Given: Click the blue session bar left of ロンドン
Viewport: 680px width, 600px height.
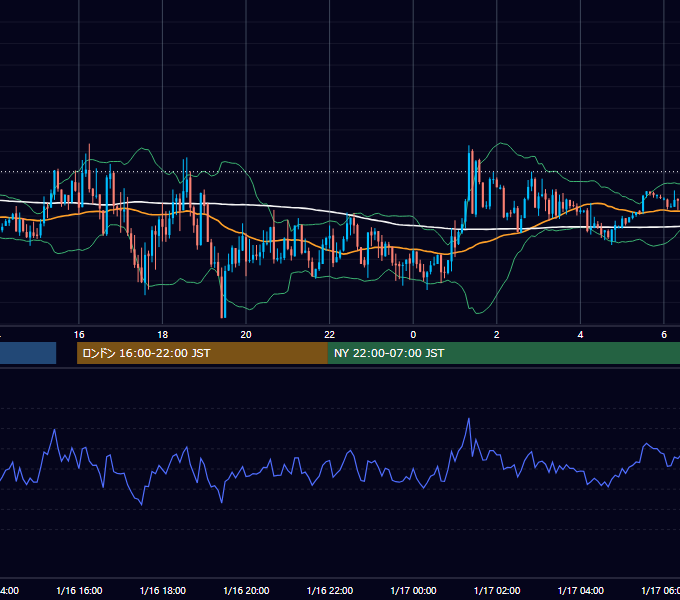Looking at the screenshot, I should pyautogui.click(x=28, y=353).
